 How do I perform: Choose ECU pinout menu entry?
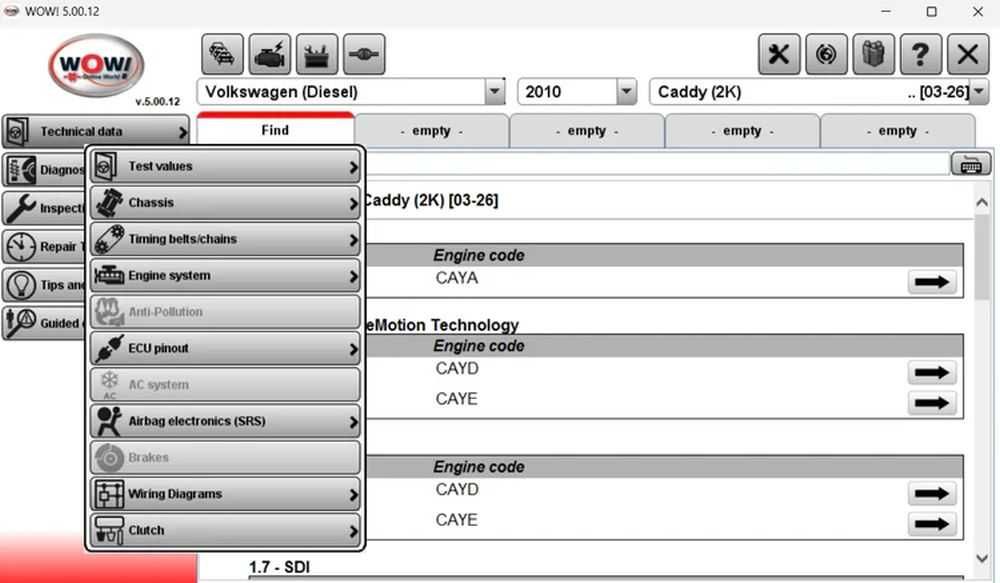[x=224, y=348]
